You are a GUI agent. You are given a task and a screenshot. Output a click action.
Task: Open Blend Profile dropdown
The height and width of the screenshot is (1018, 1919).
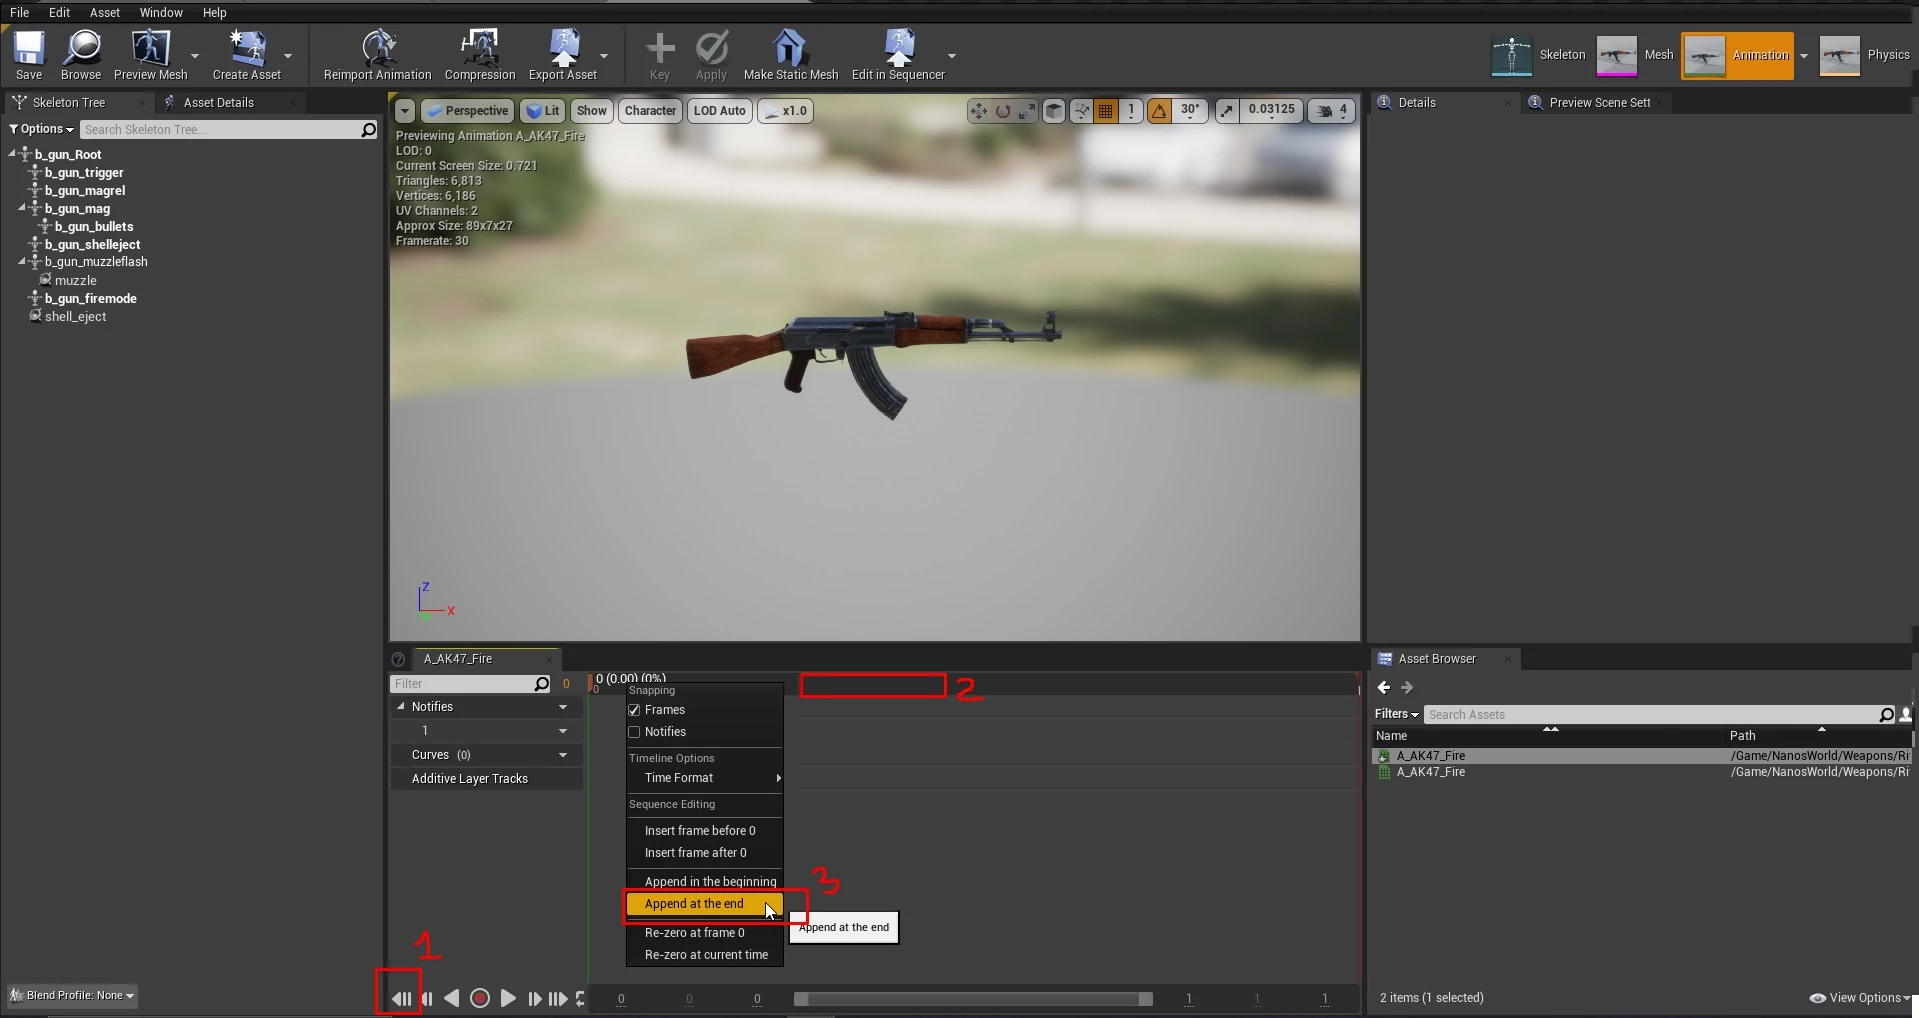pos(72,996)
